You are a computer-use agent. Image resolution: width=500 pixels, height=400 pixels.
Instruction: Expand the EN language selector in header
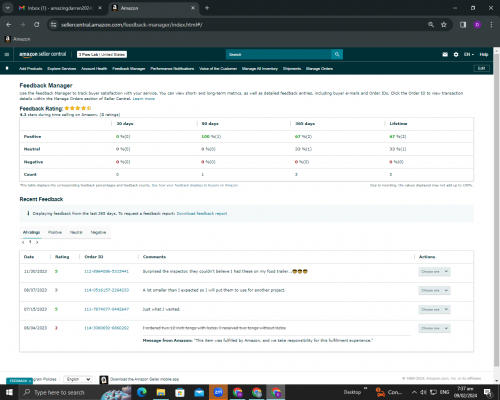pos(469,54)
